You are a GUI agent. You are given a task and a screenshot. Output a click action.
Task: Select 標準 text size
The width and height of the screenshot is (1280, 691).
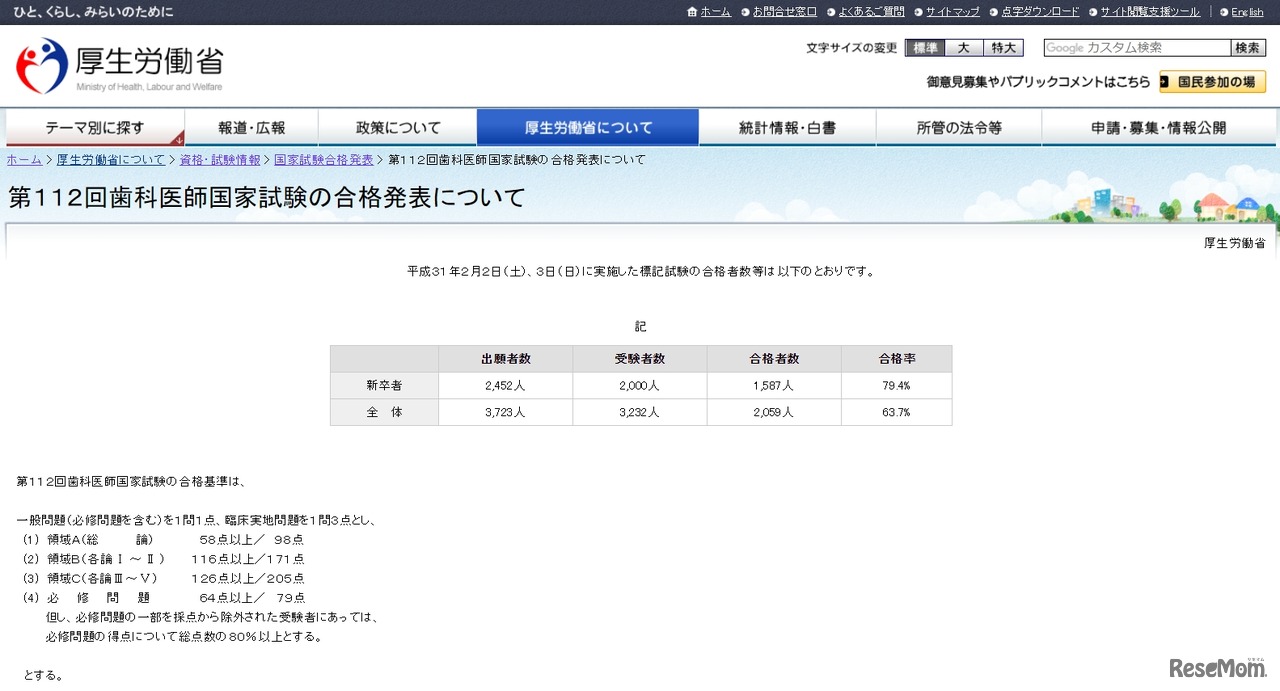click(924, 48)
